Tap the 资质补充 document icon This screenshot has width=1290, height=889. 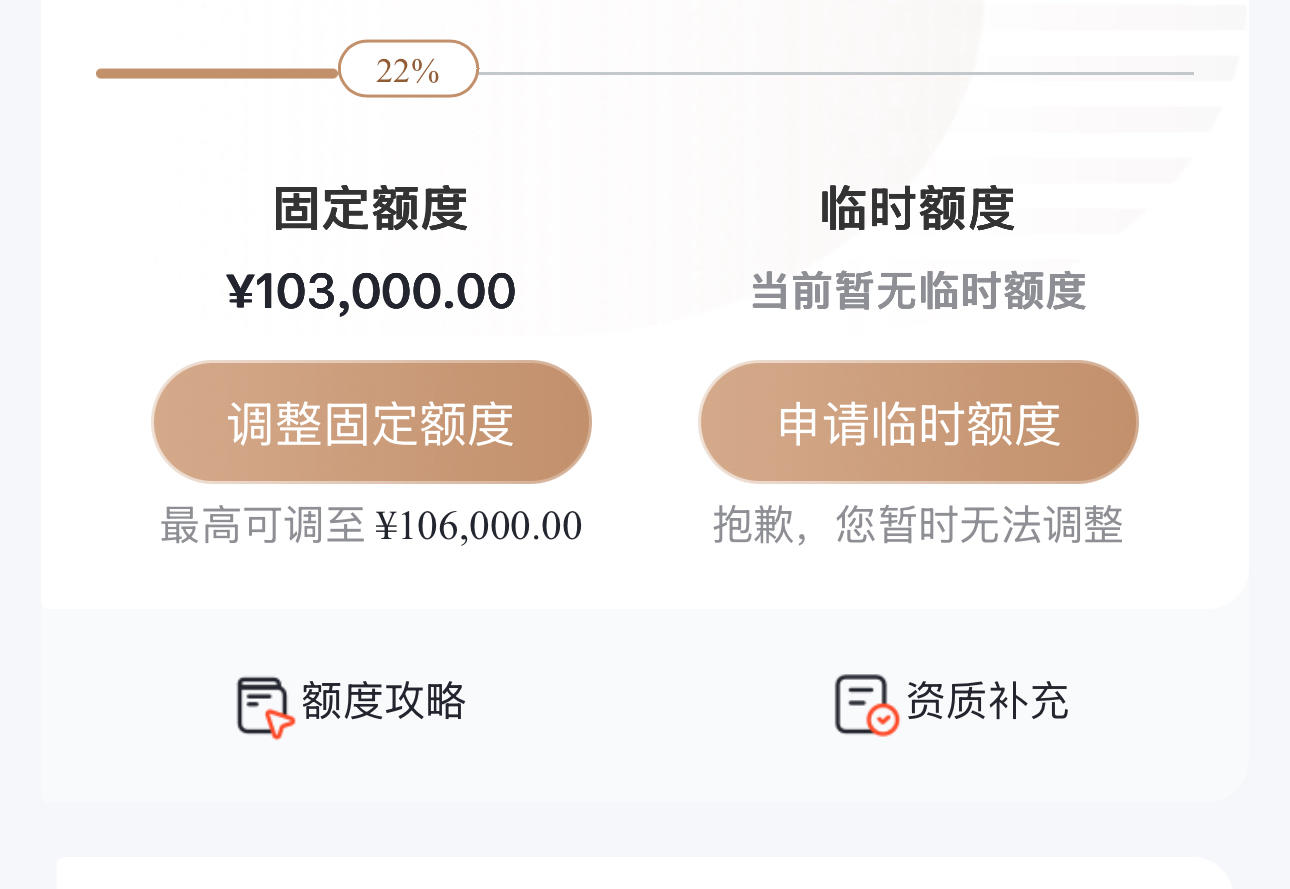tap(866, 705)
